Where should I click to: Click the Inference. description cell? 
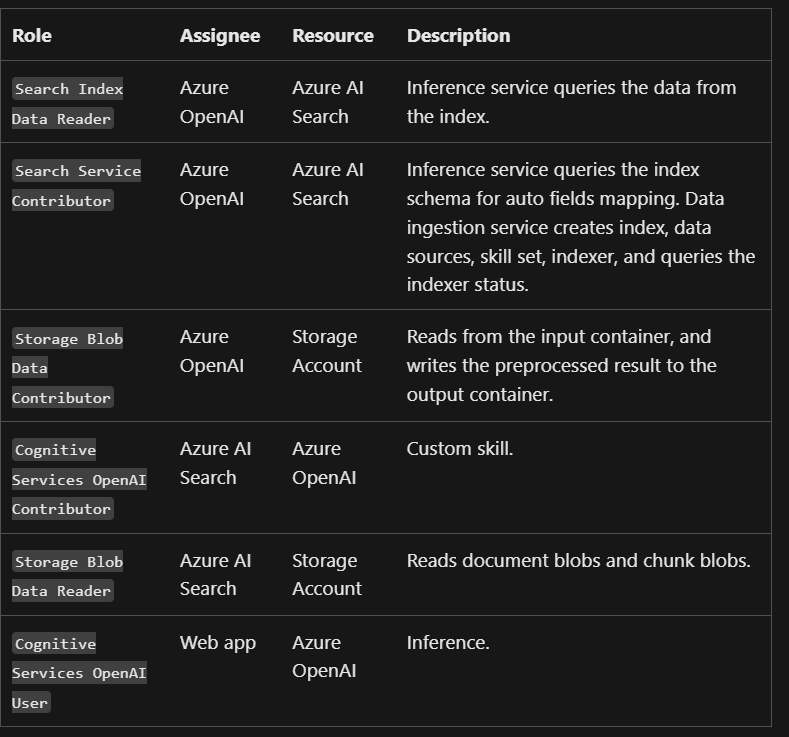[448, 643]
